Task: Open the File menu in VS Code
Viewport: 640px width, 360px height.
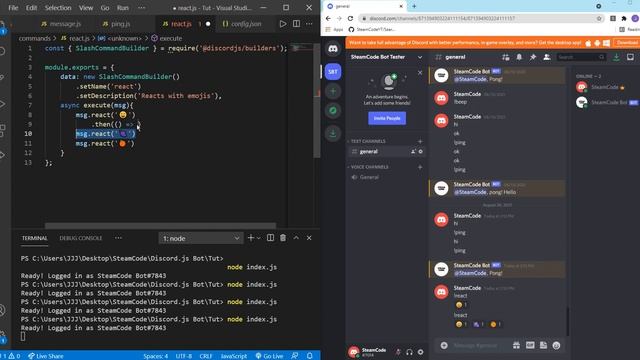Action: [x=13, y=8]
